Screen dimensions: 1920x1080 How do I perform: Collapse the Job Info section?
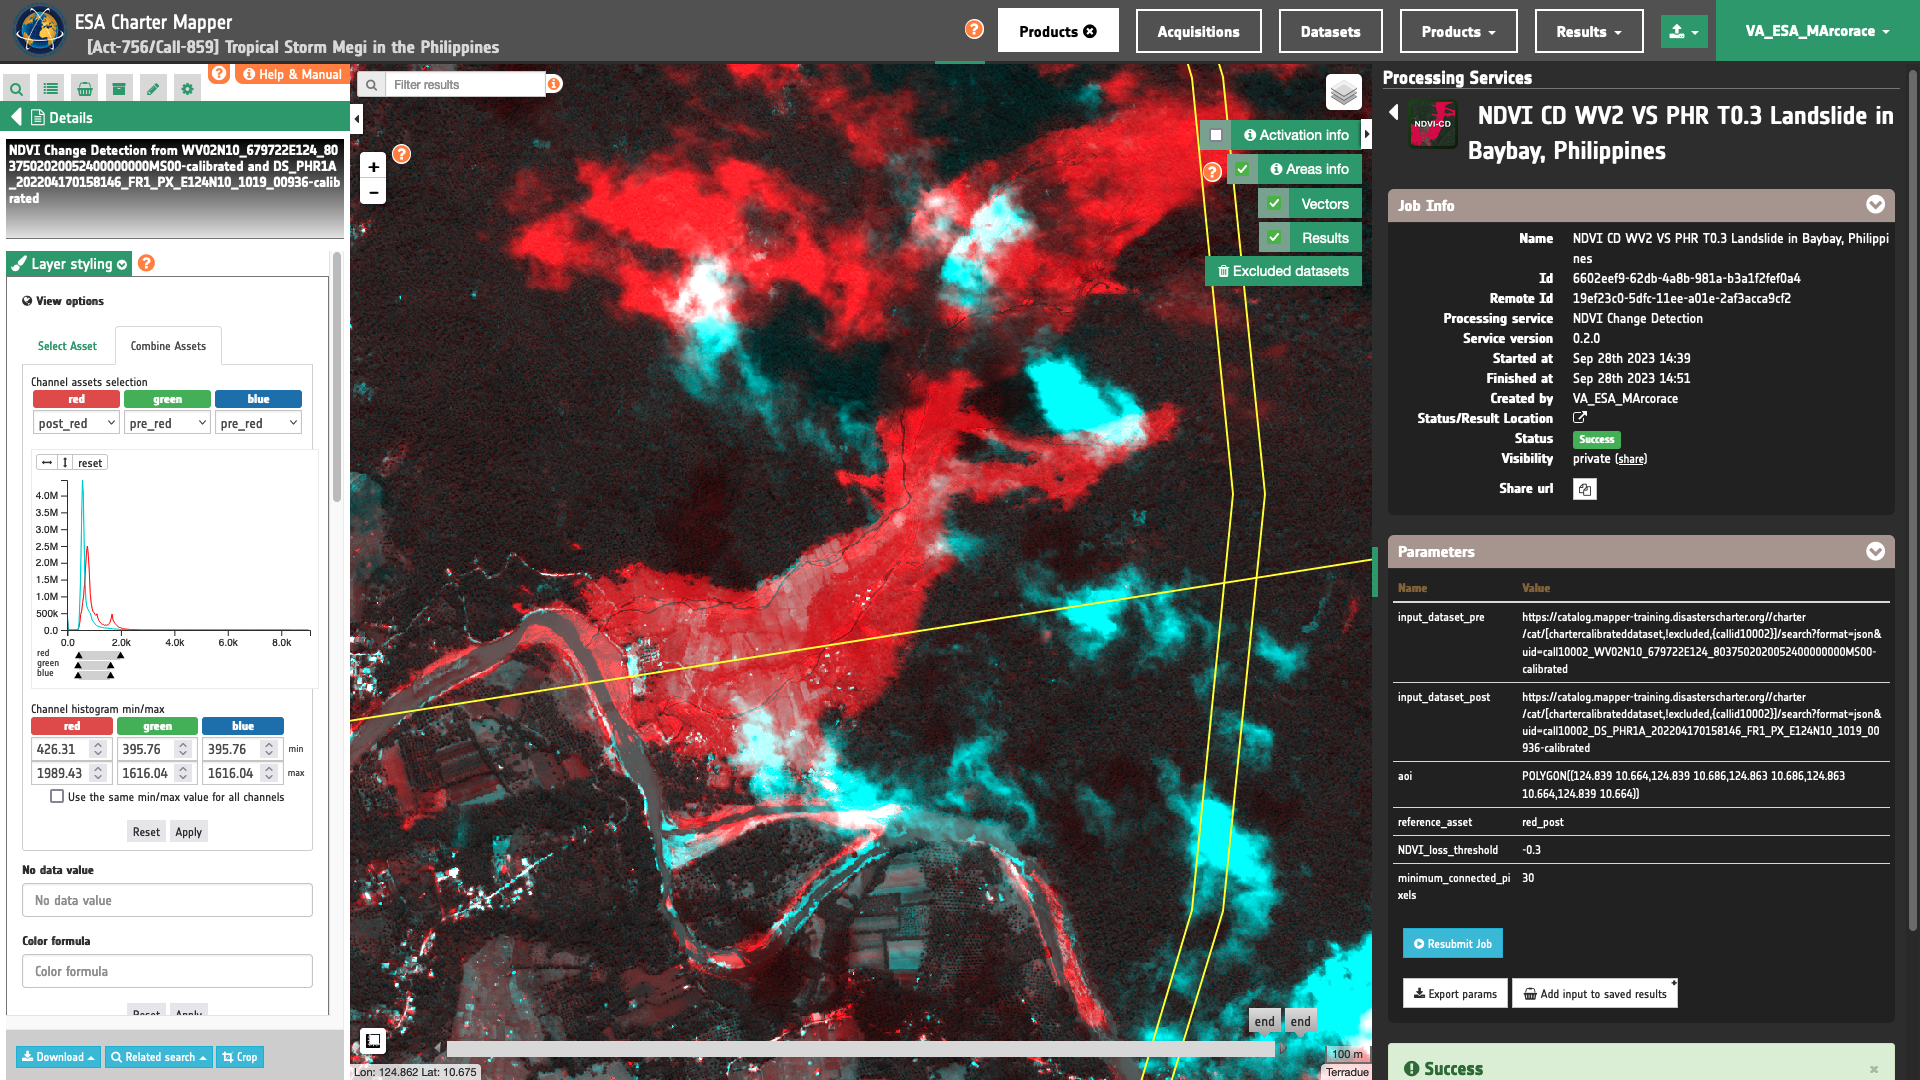1875,205
